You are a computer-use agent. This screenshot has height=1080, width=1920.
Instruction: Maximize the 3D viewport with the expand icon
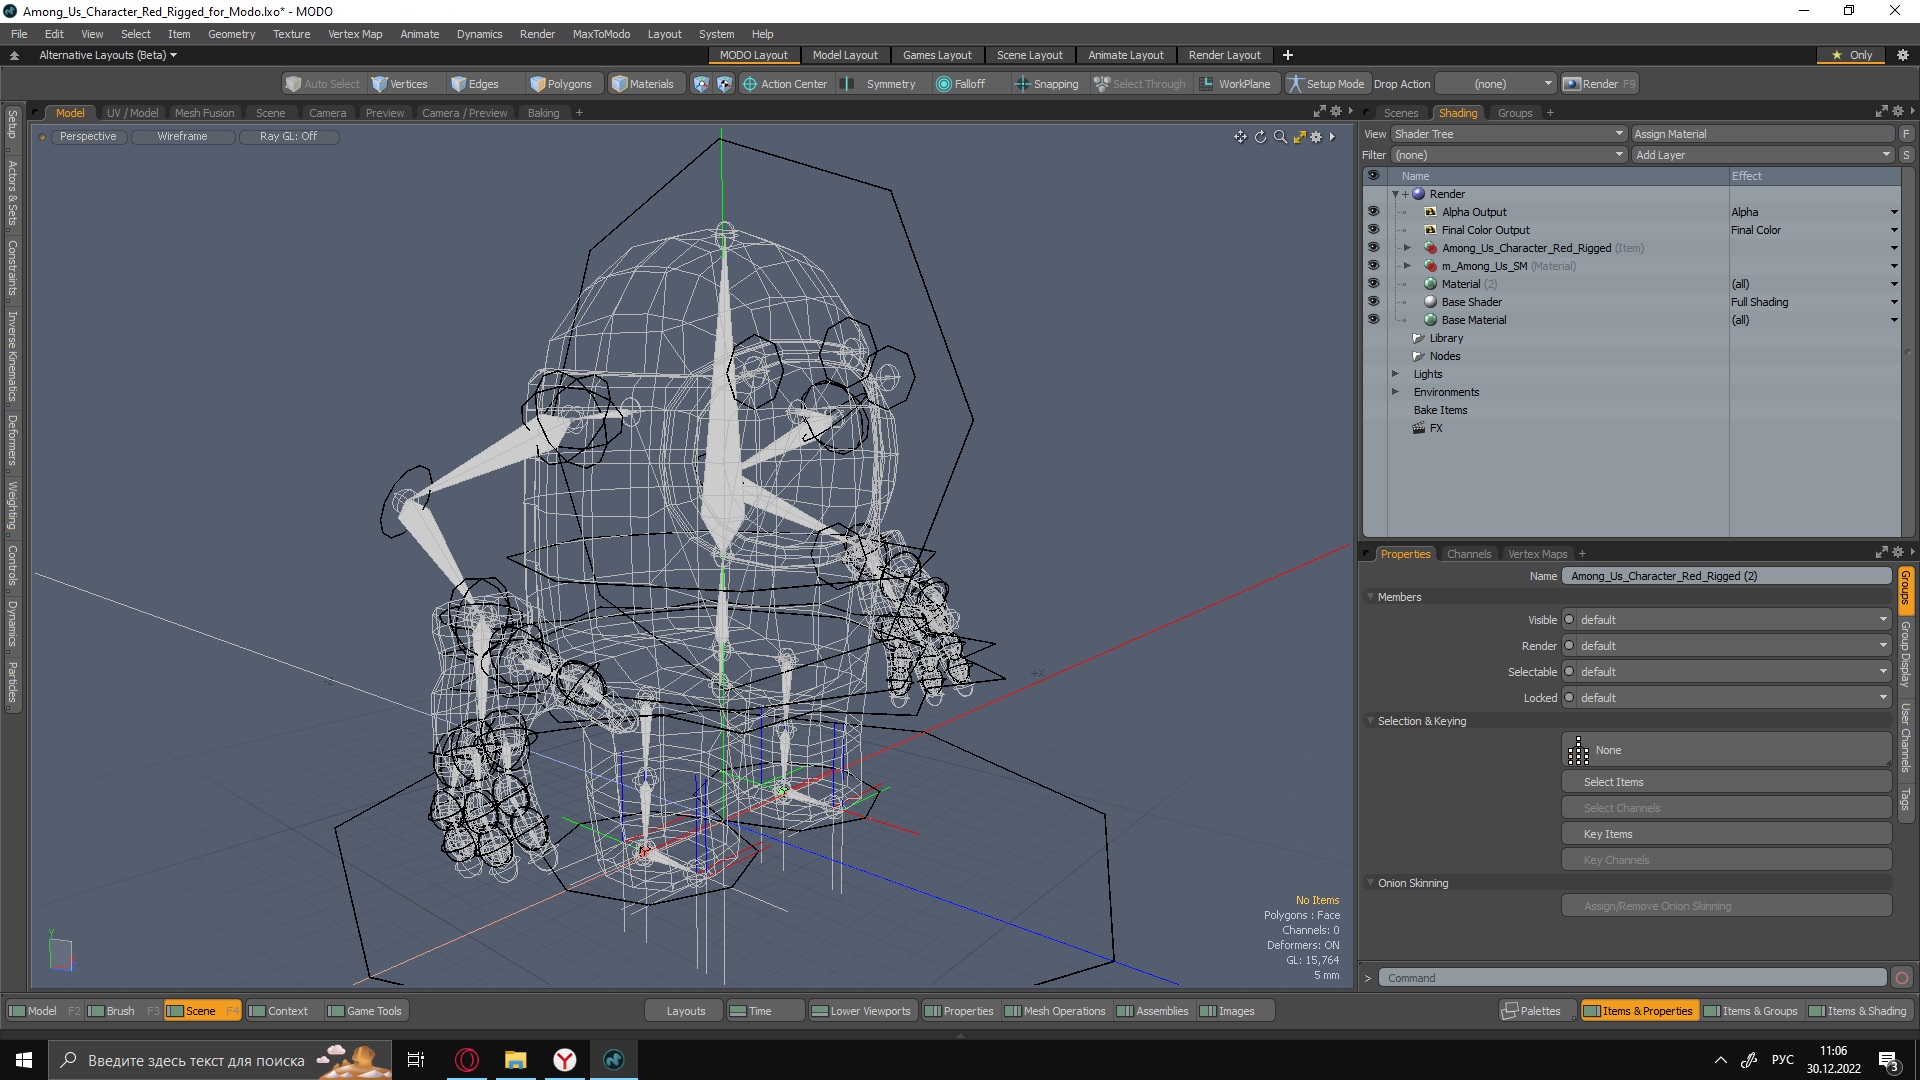click(x=1299, y=137)
